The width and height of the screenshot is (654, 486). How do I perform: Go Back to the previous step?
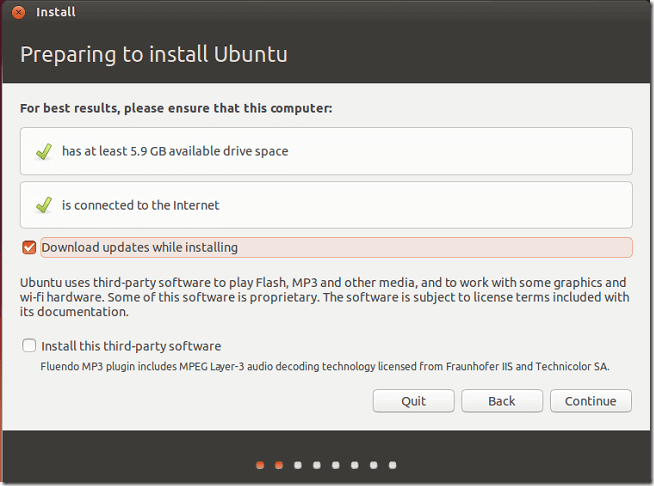(x=502, y=401)
